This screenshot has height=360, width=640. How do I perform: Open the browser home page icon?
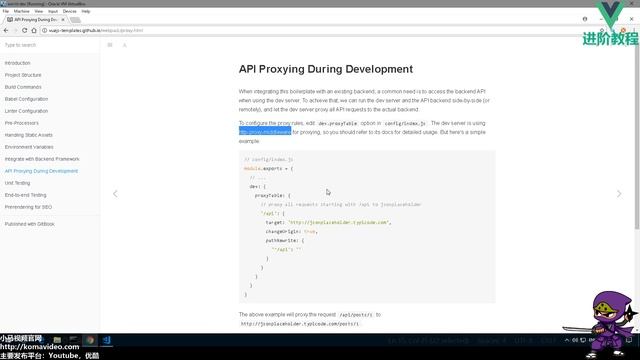click(x=34, y=30)
